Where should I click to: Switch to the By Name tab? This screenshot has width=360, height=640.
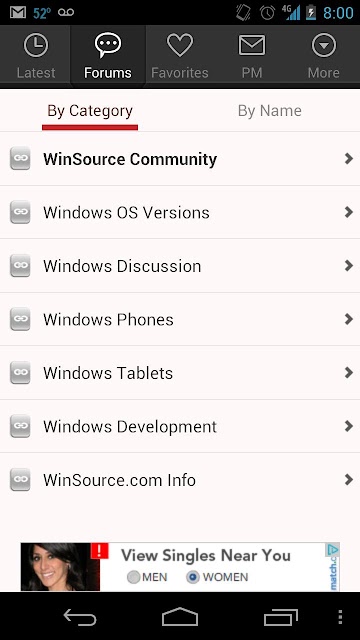[270, 111]
